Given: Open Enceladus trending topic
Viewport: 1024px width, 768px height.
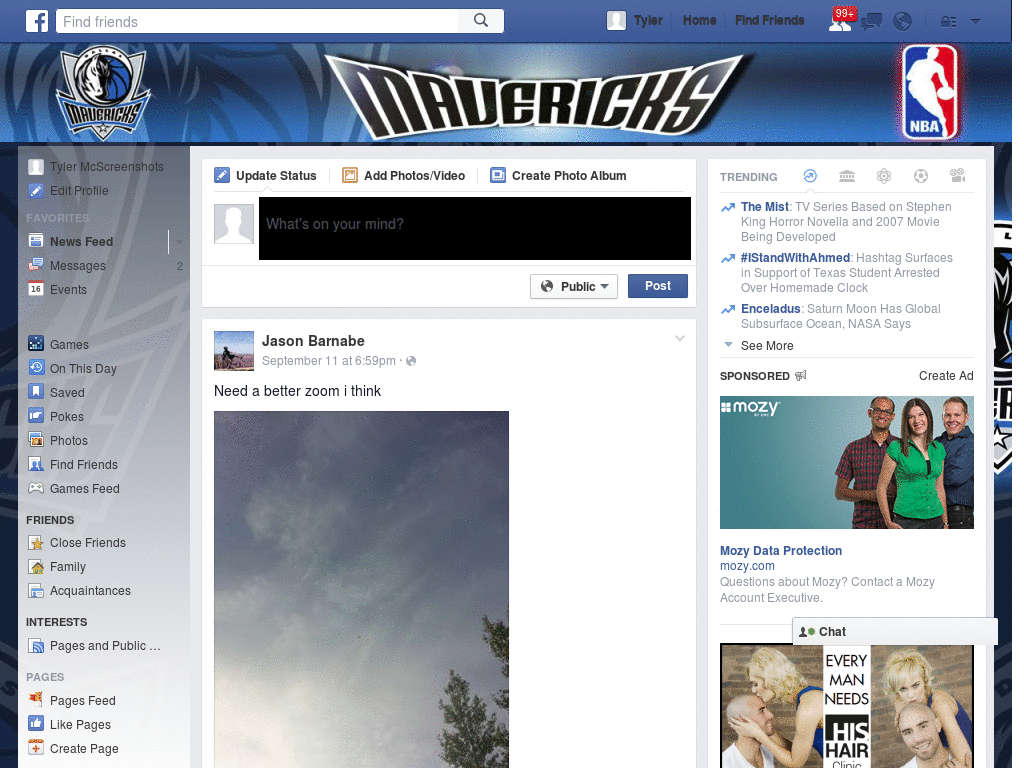Looking at the screenshot, I should [x=771, y=308].
